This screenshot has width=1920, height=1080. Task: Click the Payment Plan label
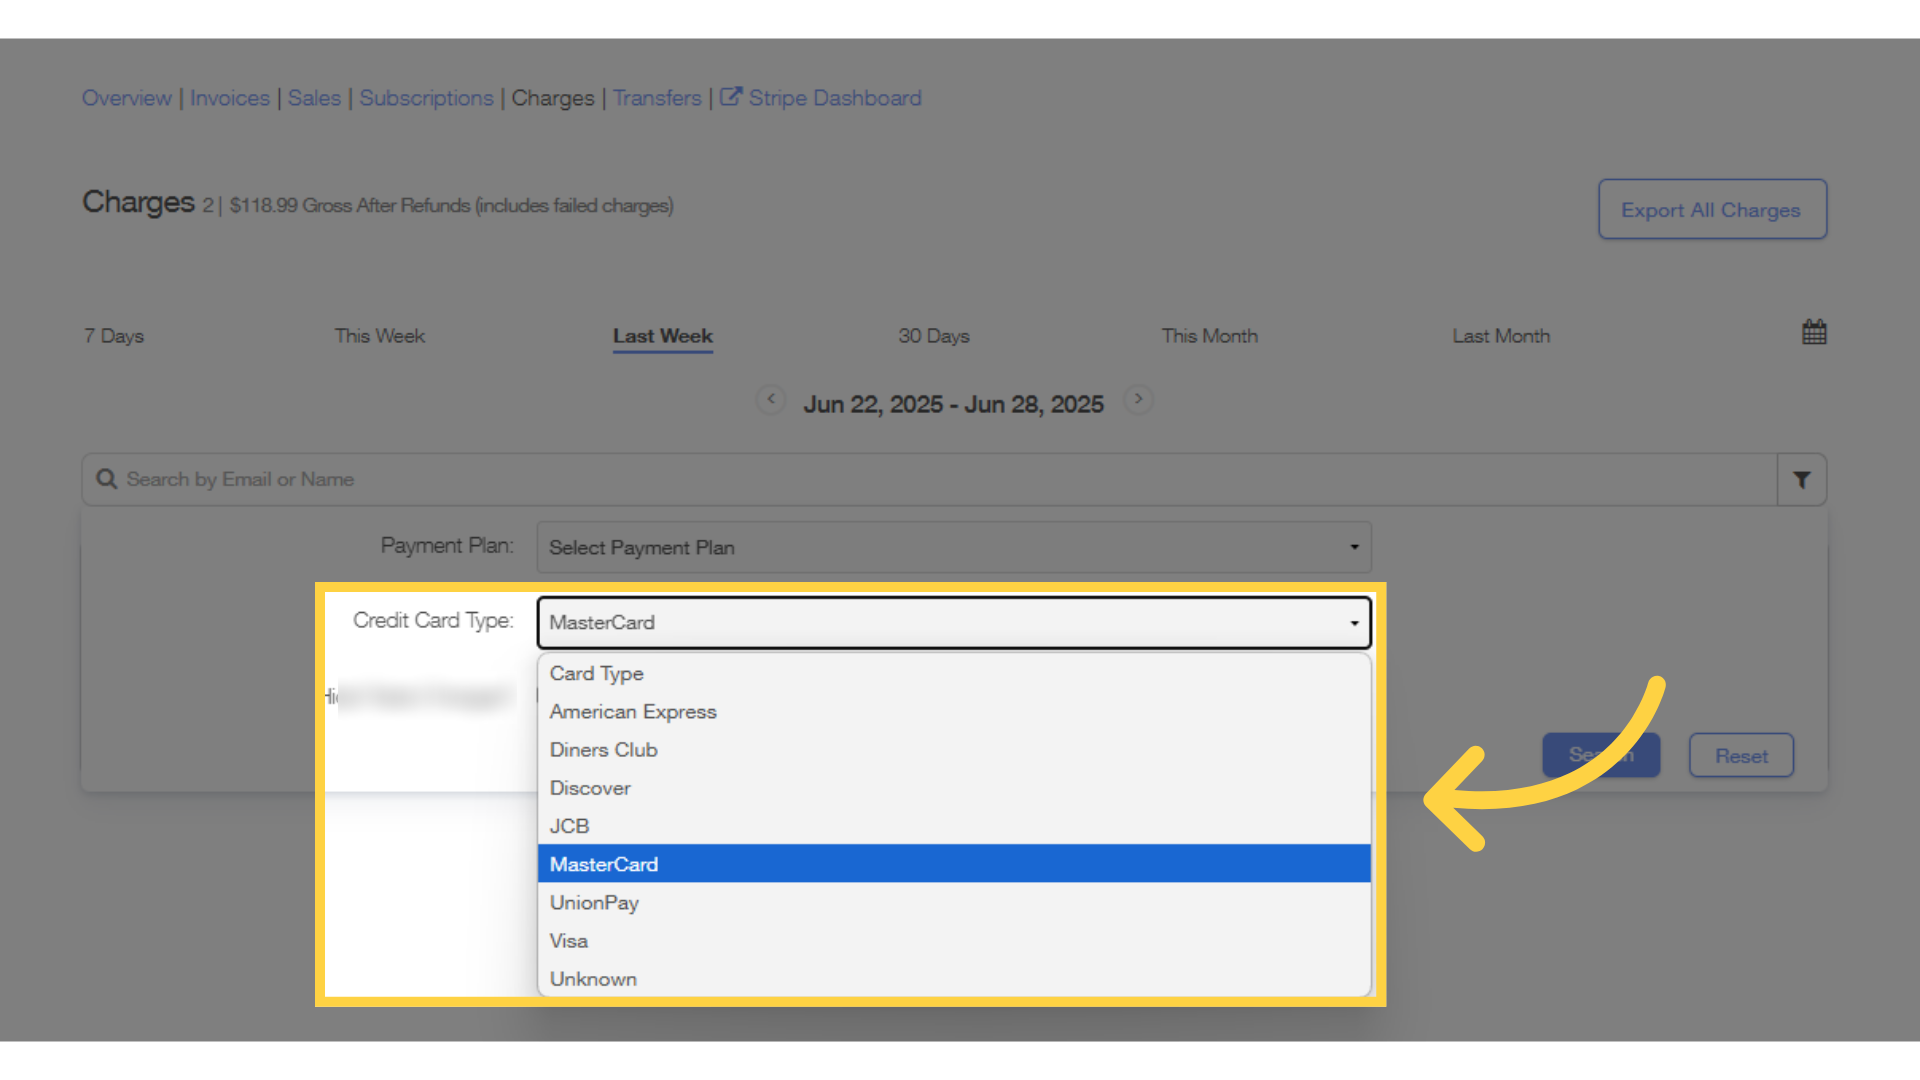tap(447, 546)
